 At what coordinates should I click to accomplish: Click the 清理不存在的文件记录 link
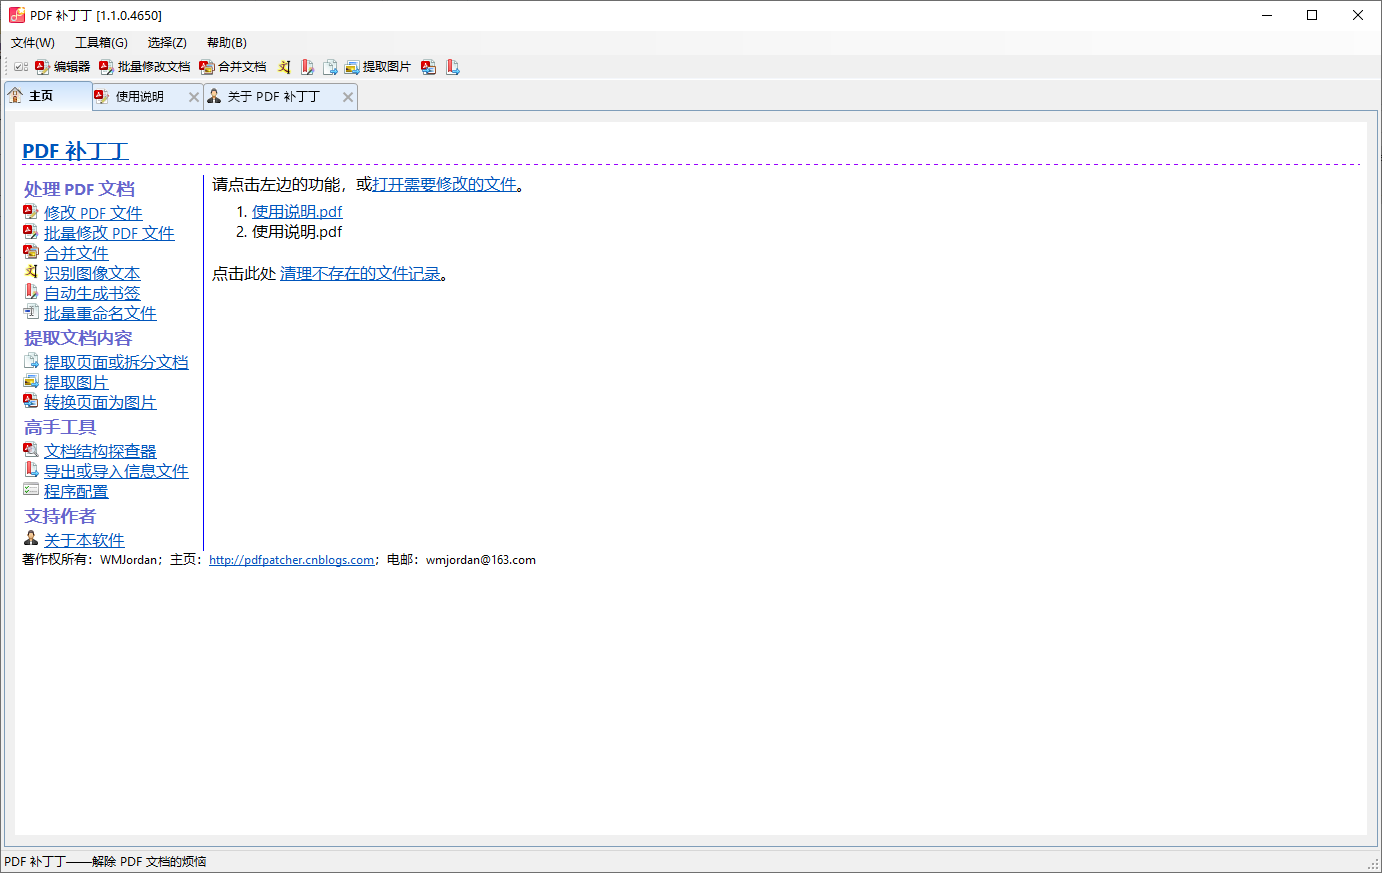coord(360,274)
